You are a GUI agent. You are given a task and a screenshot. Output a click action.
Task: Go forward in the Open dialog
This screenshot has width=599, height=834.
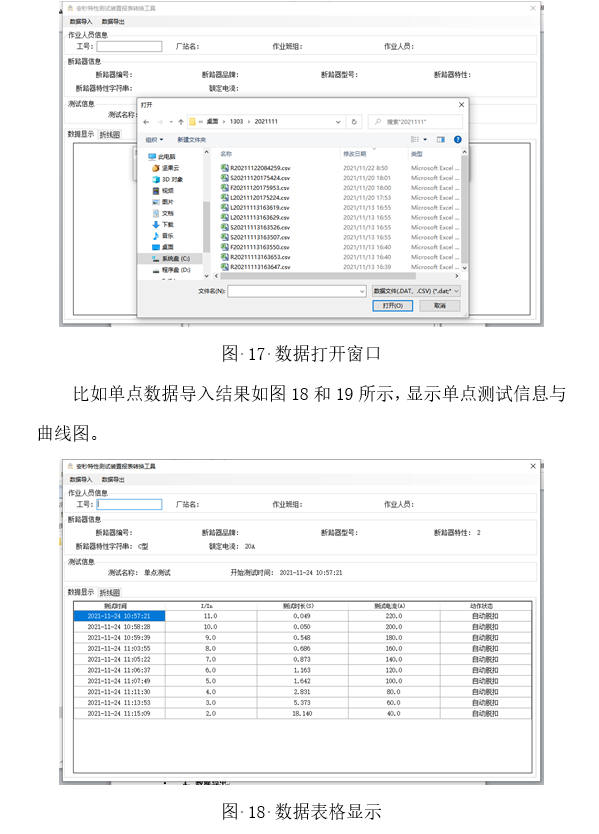click(x=160, y=122)
